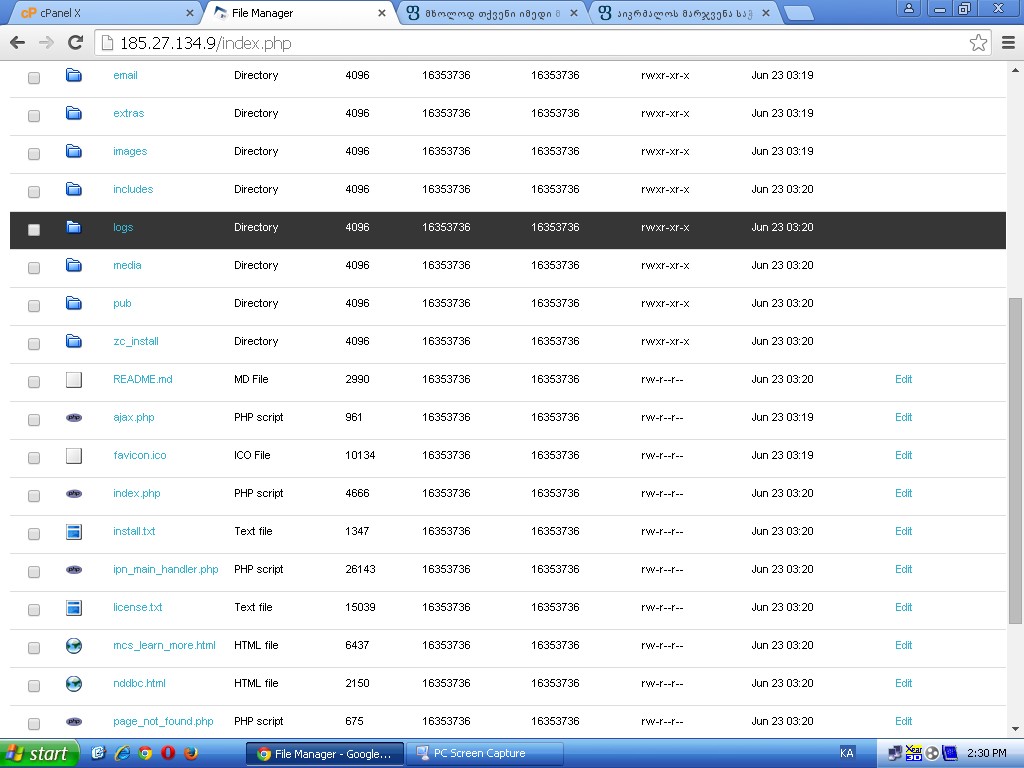Open the third Georgian-titled browser tab
1024x768 pixels.
[x=493, y=12]
